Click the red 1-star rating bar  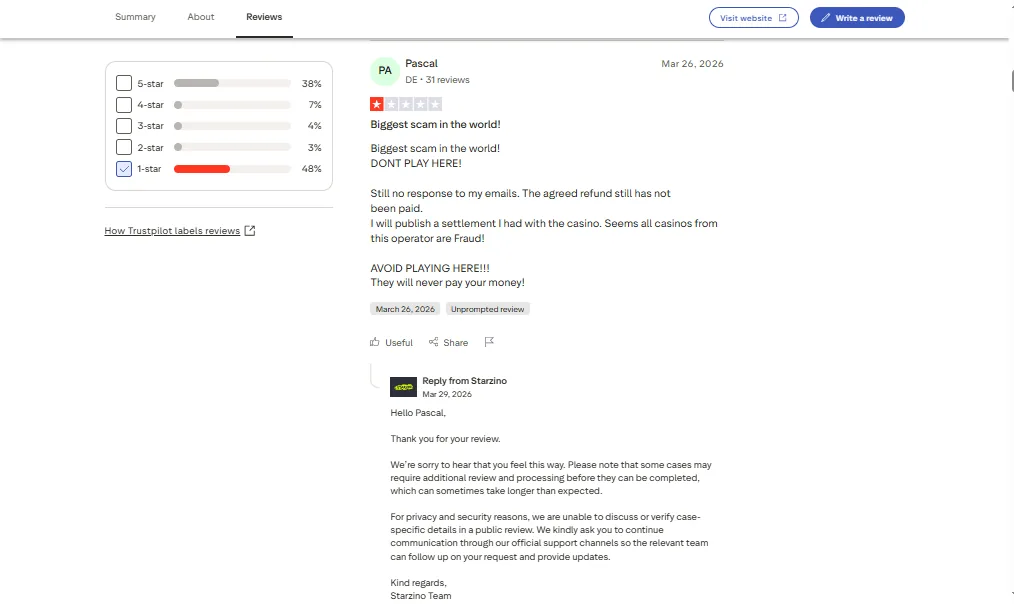pyautogui.click(x=232, y=169)
